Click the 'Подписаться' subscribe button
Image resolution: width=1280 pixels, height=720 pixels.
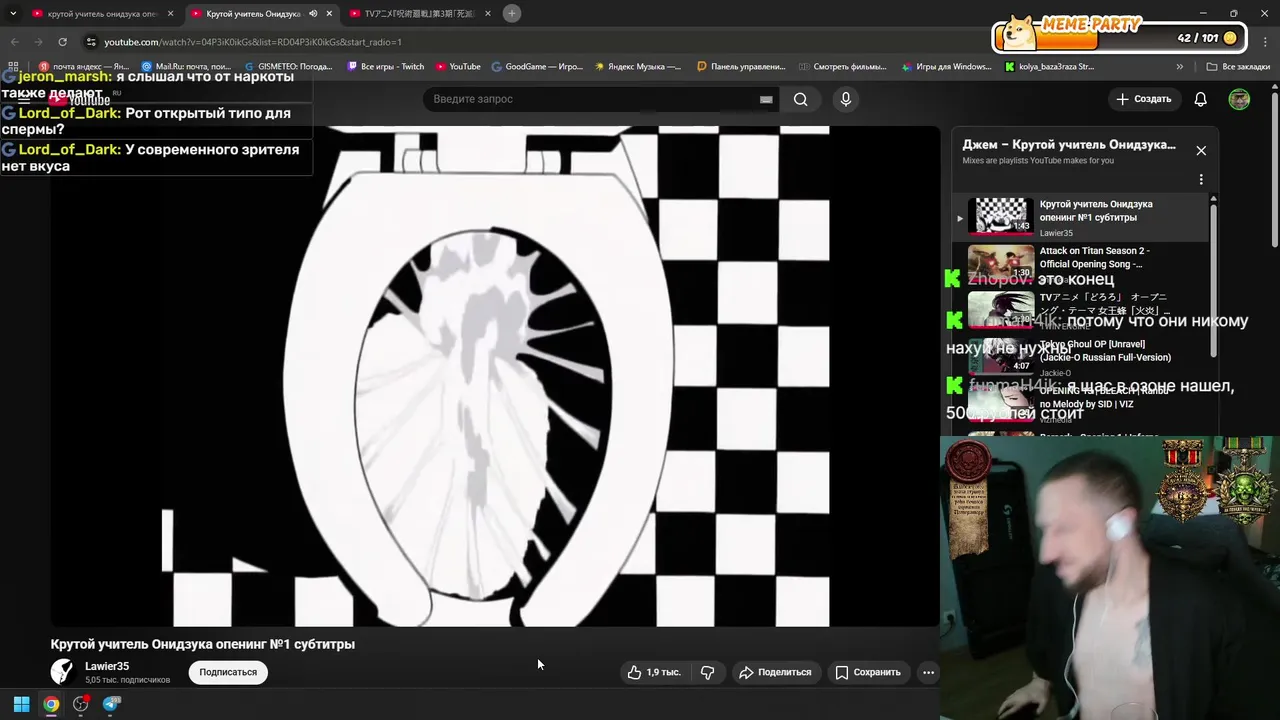(x=228, y=672)
